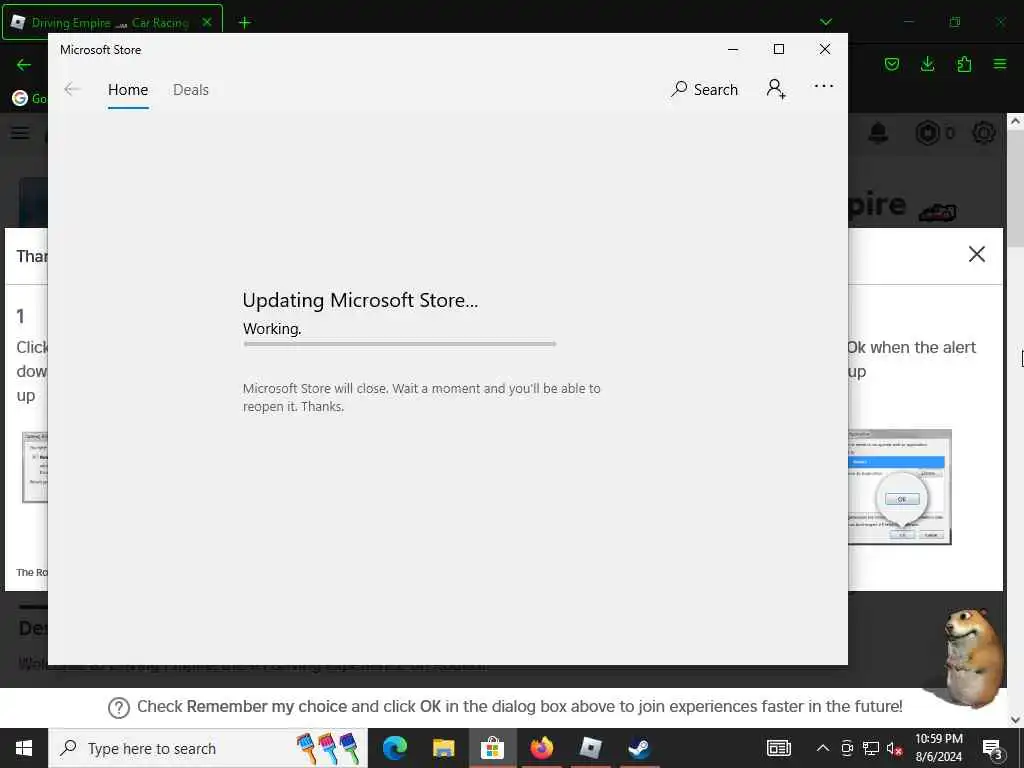
Task: Show hidden system tray icons
Action: pos(823,748)
